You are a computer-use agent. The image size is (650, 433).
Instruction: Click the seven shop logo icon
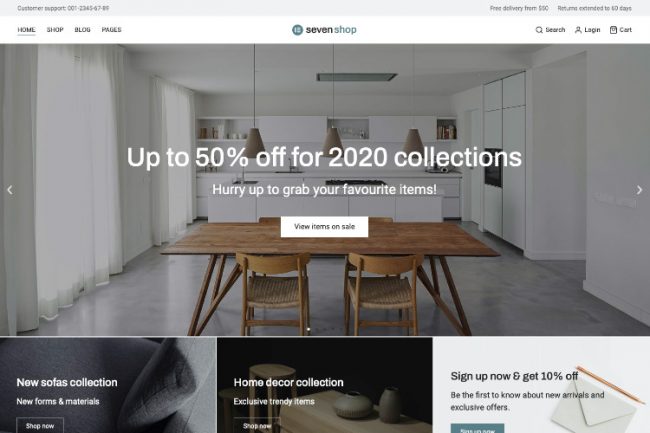click(297, 30)
